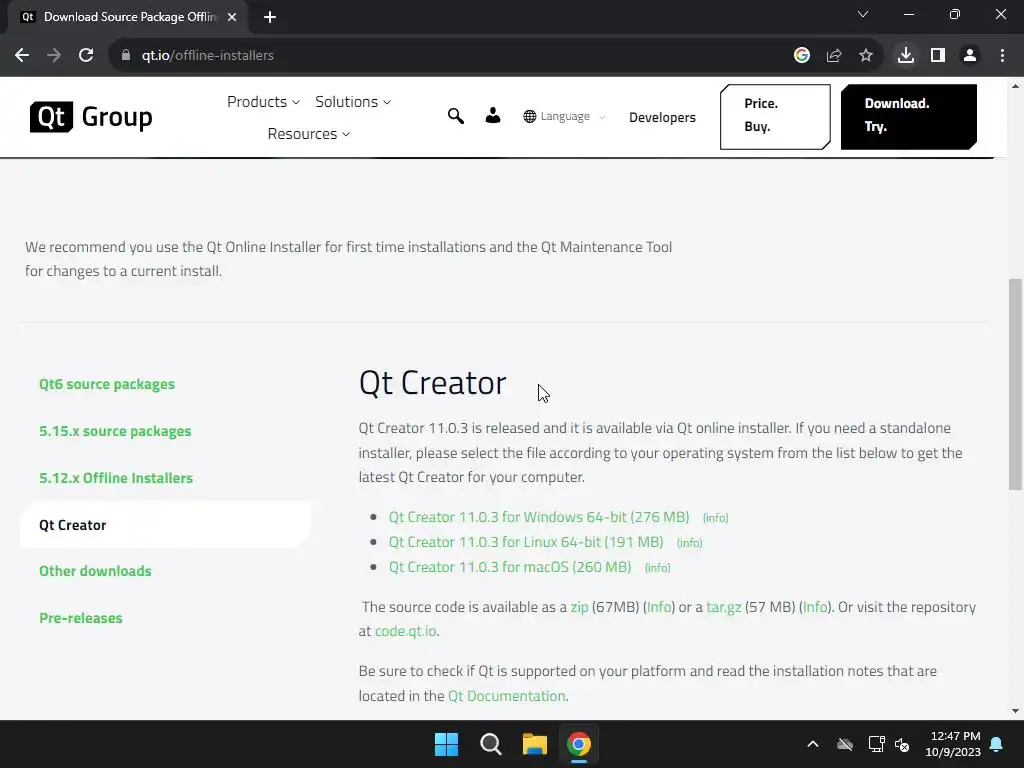Click the Download. Try. button

coord(908,116)
